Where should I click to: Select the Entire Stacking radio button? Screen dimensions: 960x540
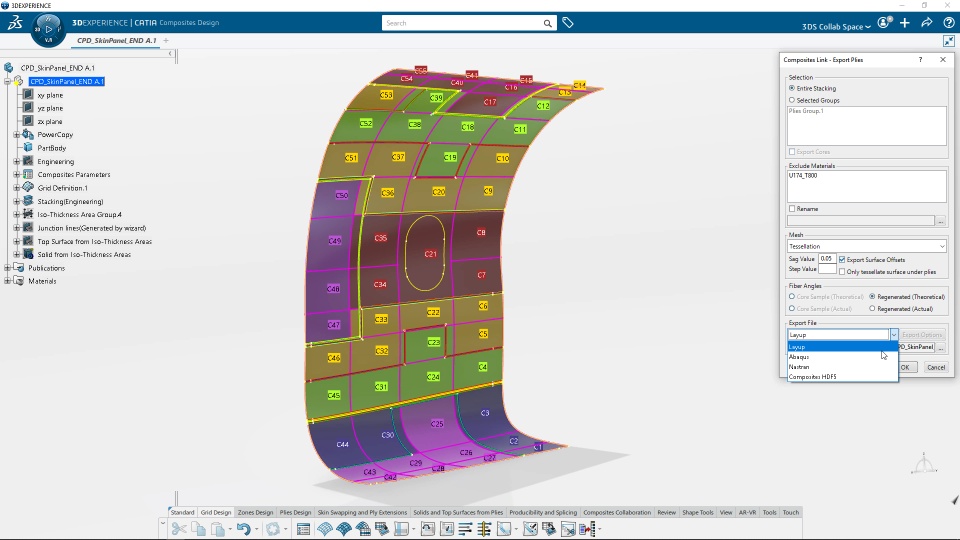(x=792, y=88)
